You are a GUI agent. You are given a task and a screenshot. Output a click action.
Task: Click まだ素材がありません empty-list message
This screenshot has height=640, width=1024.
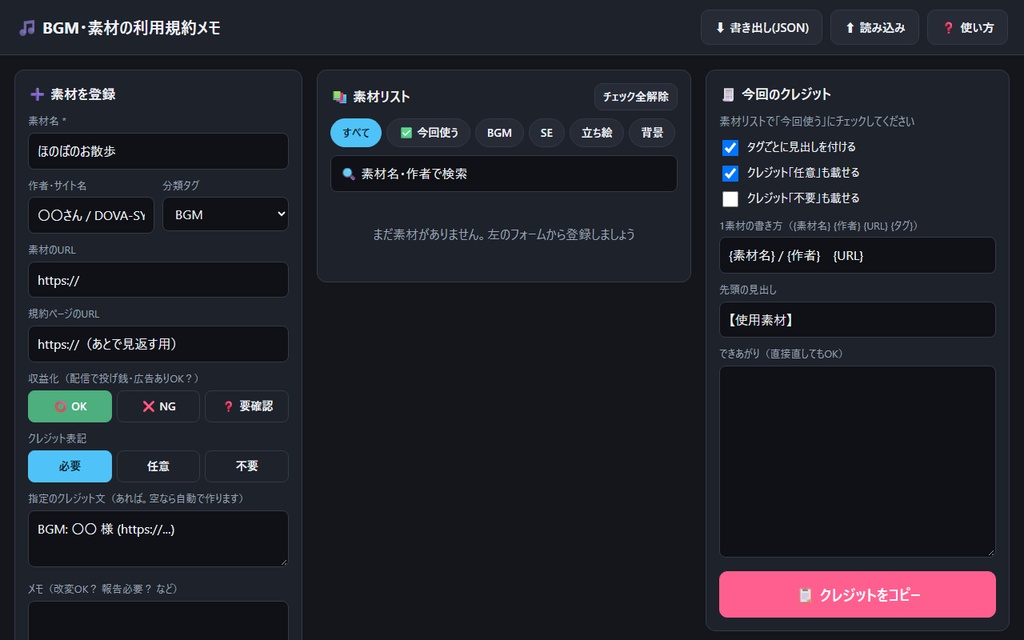coord(504,234)
